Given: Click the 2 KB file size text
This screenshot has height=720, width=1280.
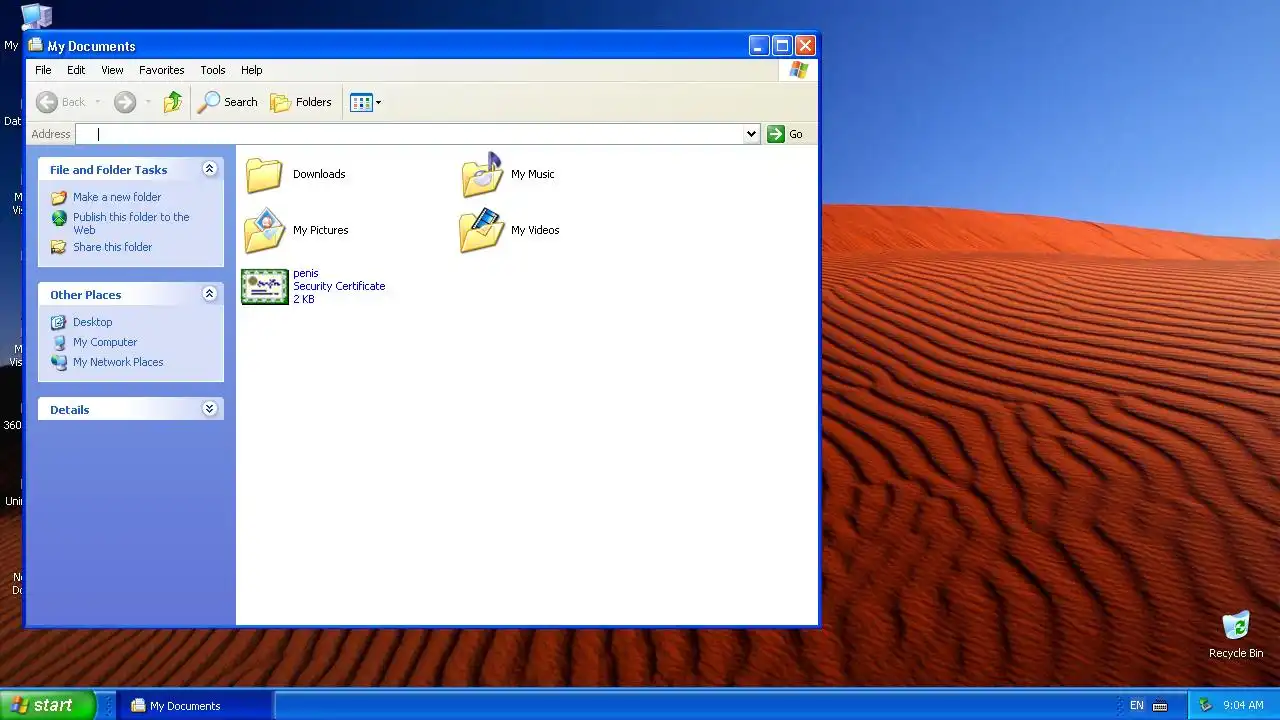Looking at the screenshot, I should tap(304, 299).
